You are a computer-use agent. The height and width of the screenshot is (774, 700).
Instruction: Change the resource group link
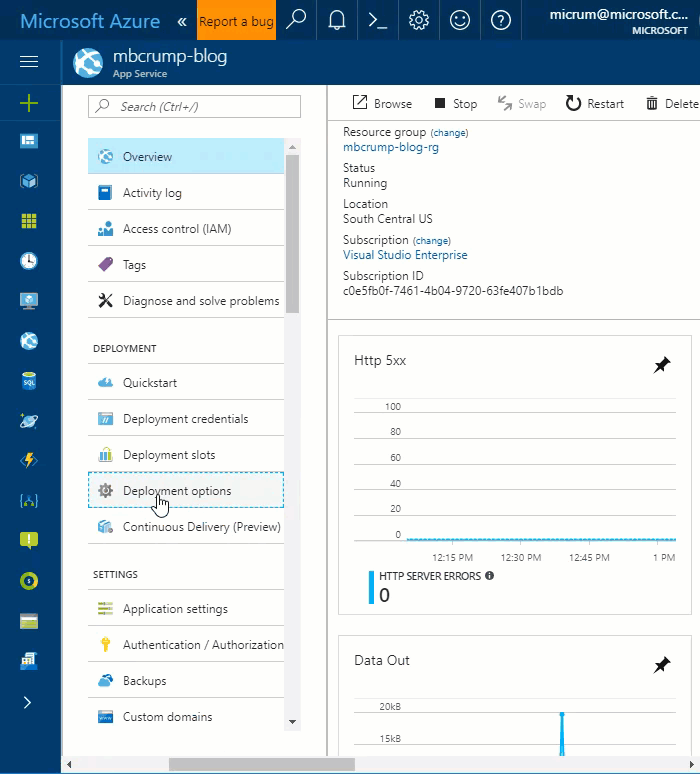coord(449,133)
